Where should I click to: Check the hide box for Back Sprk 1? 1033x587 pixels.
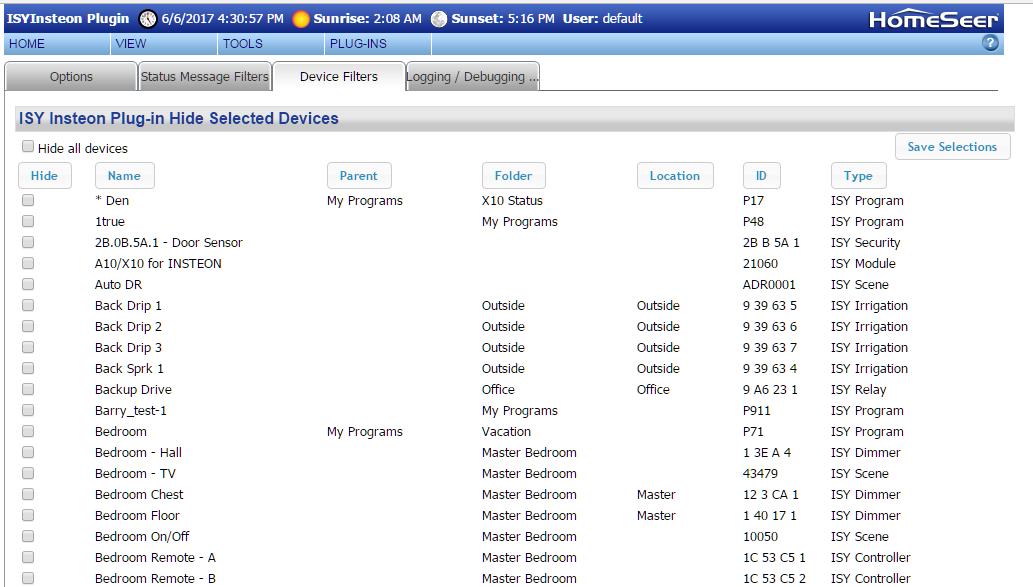pyautogui.click(x=28, y=368)
